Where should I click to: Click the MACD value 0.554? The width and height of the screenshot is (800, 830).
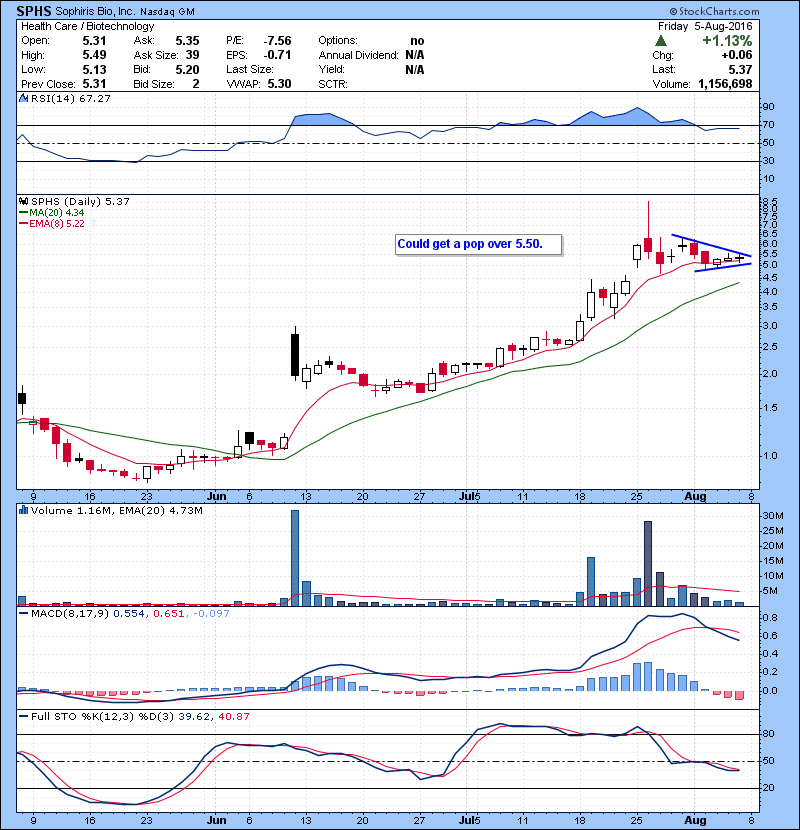129,614
